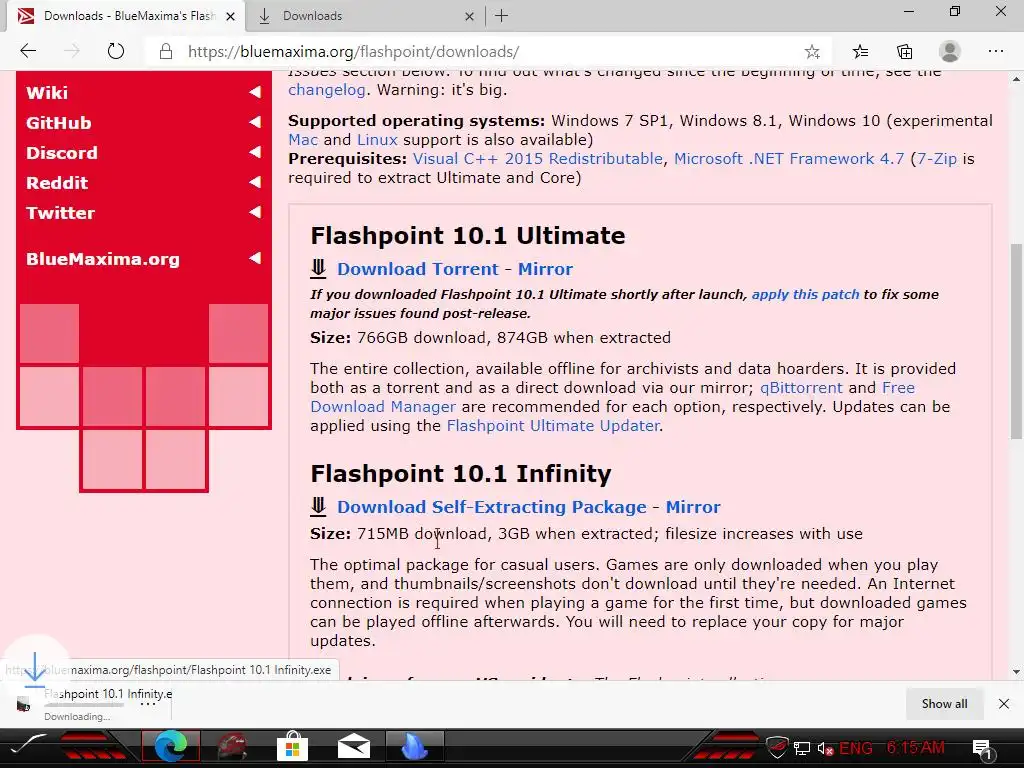
Task: Switch to the Downloads tab
Action: [x=366, y=16]
